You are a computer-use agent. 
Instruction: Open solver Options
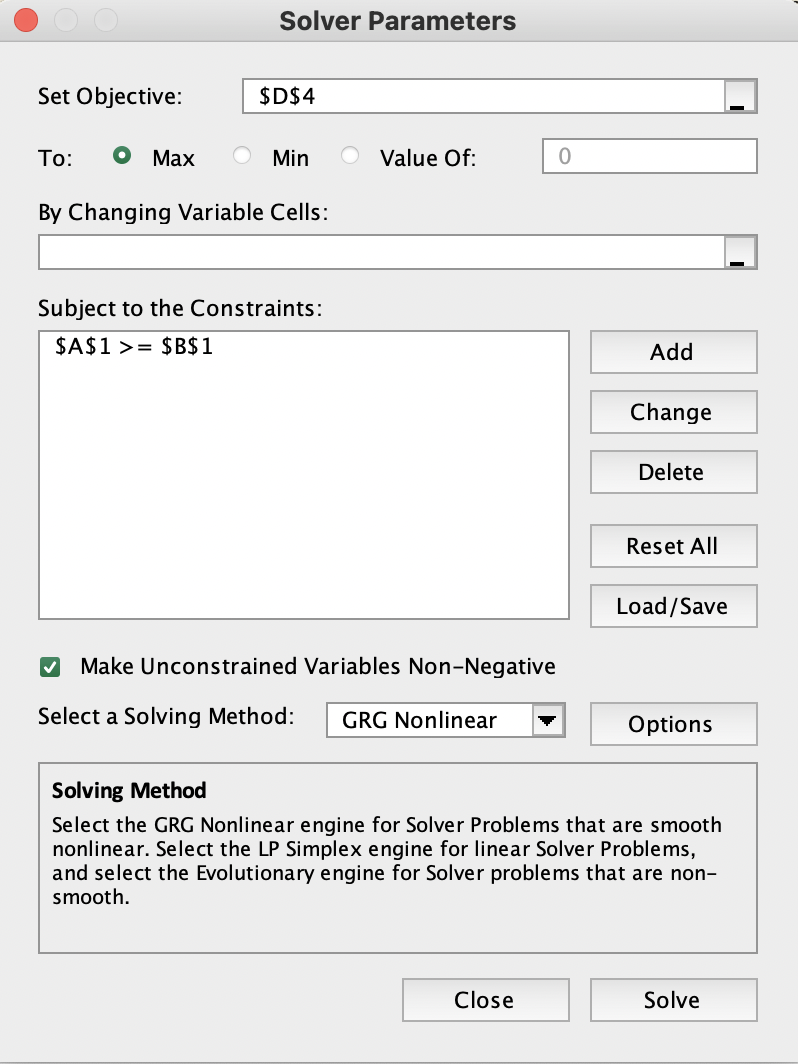[x=672, y=724]
